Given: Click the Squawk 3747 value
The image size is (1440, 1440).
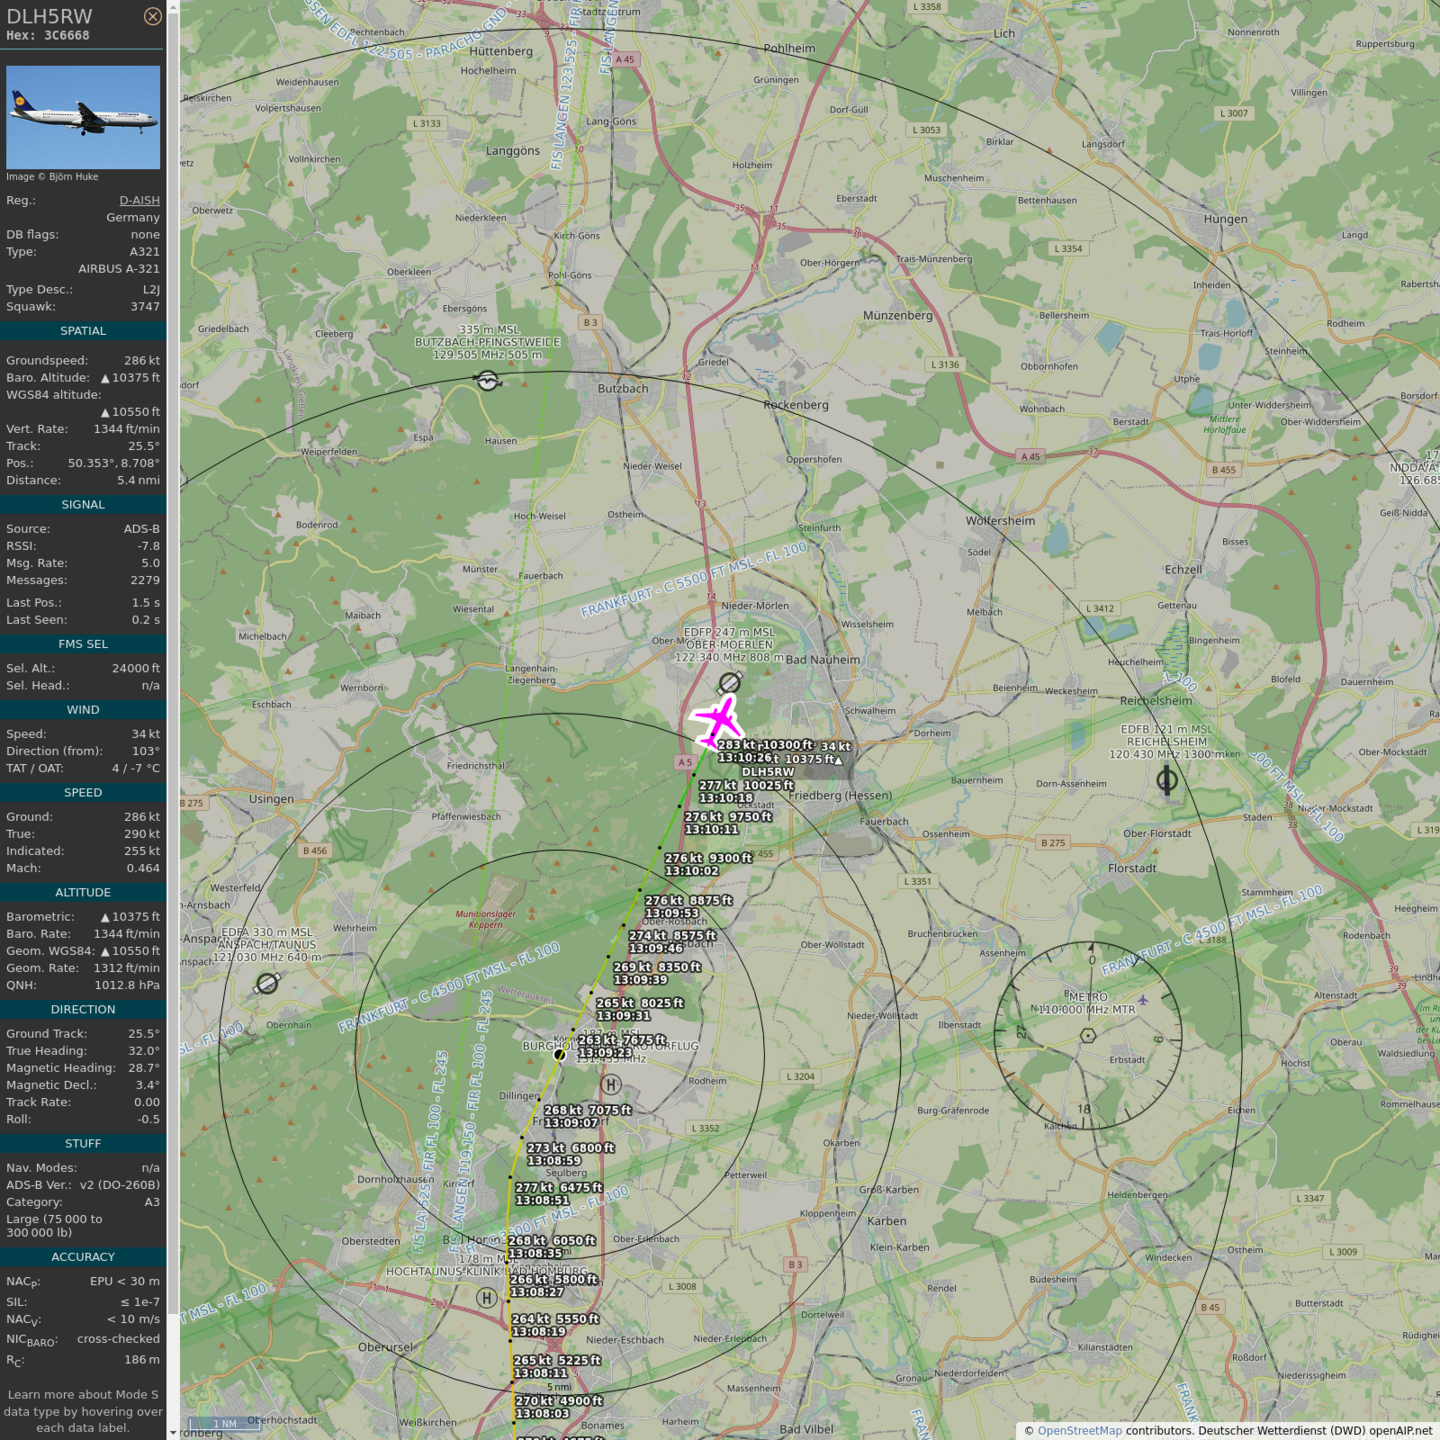Looking at the screenshot, I should (x=144, y=307).
